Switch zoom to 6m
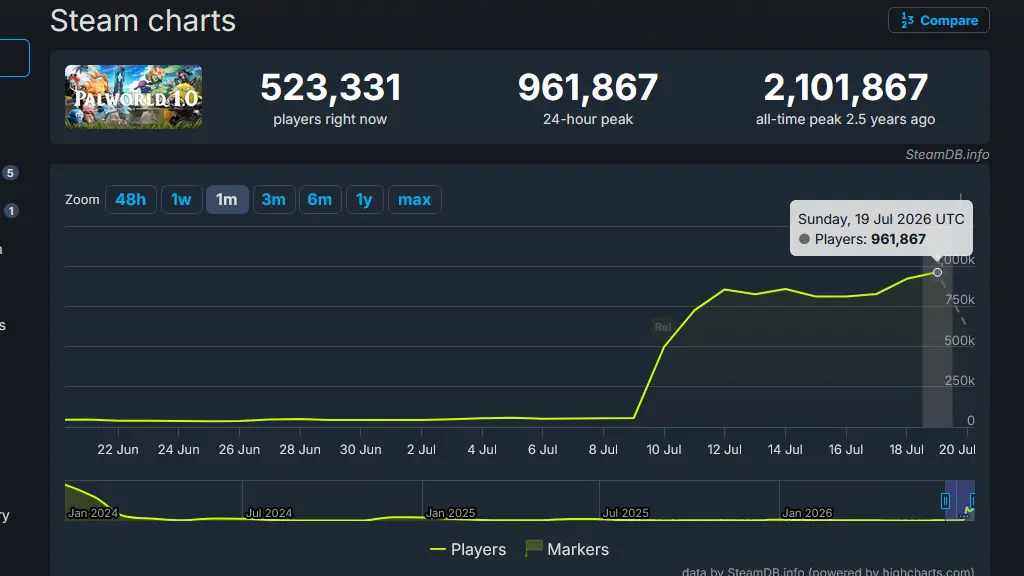1024x576 pixels. point(319,199)
